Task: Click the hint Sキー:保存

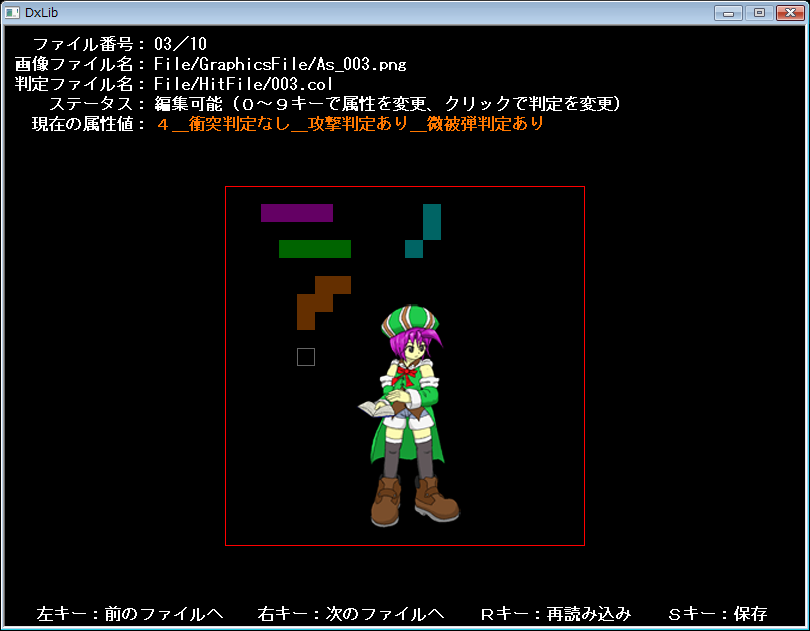Action: [718, 614]
